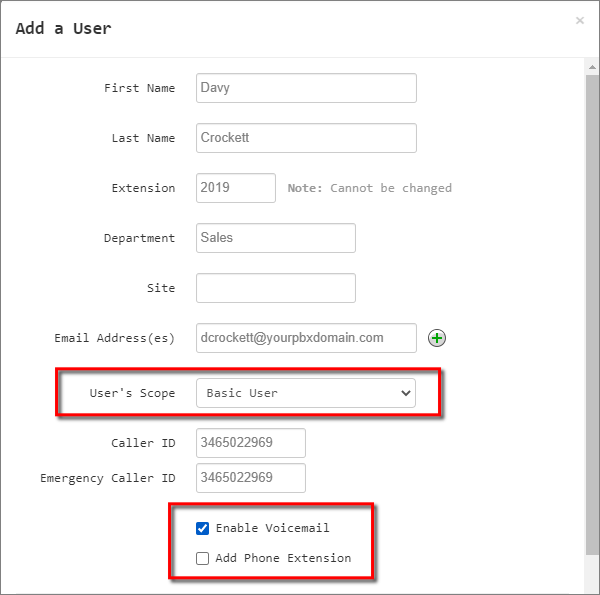Click the Last Name field
600x595 pixels.
306,138
